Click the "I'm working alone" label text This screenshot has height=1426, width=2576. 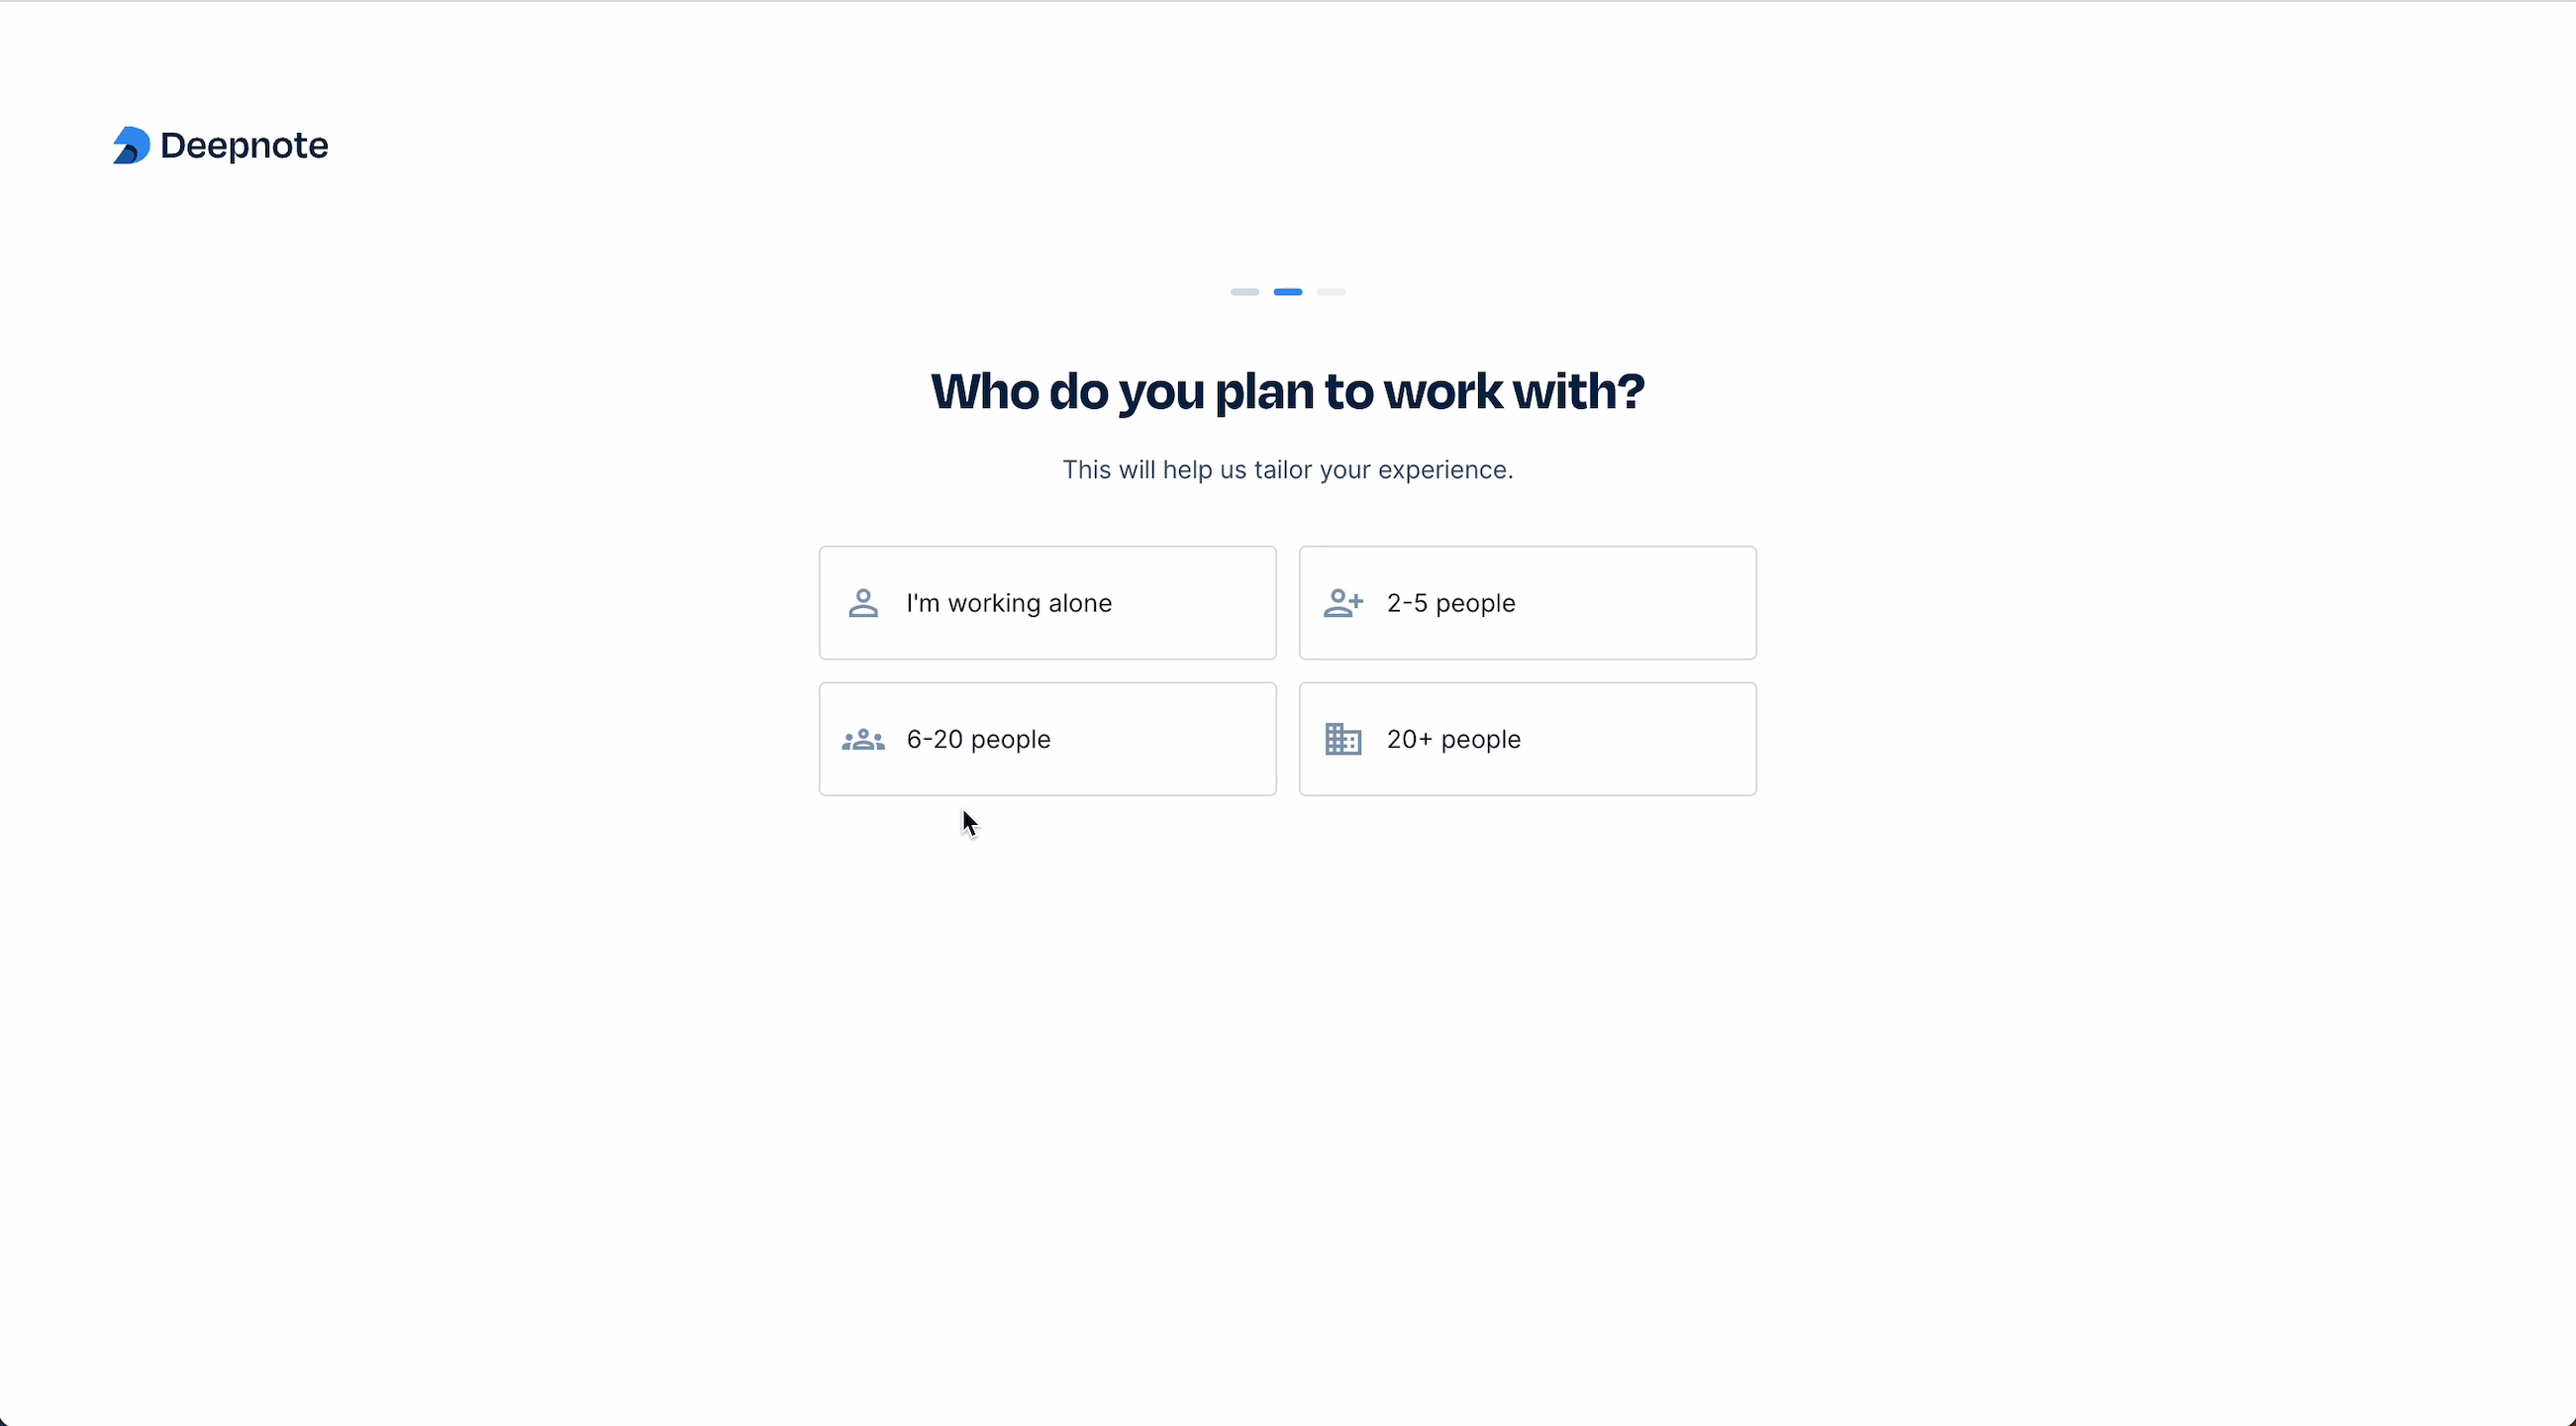point(1008,603)
